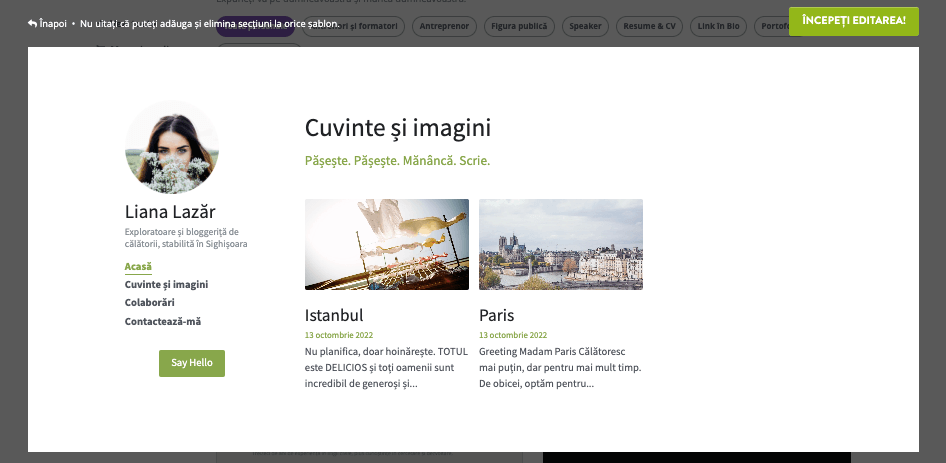This screenshot has height=463, width=946.
Task: Open the Paris post title
Action: click(497, 315)
